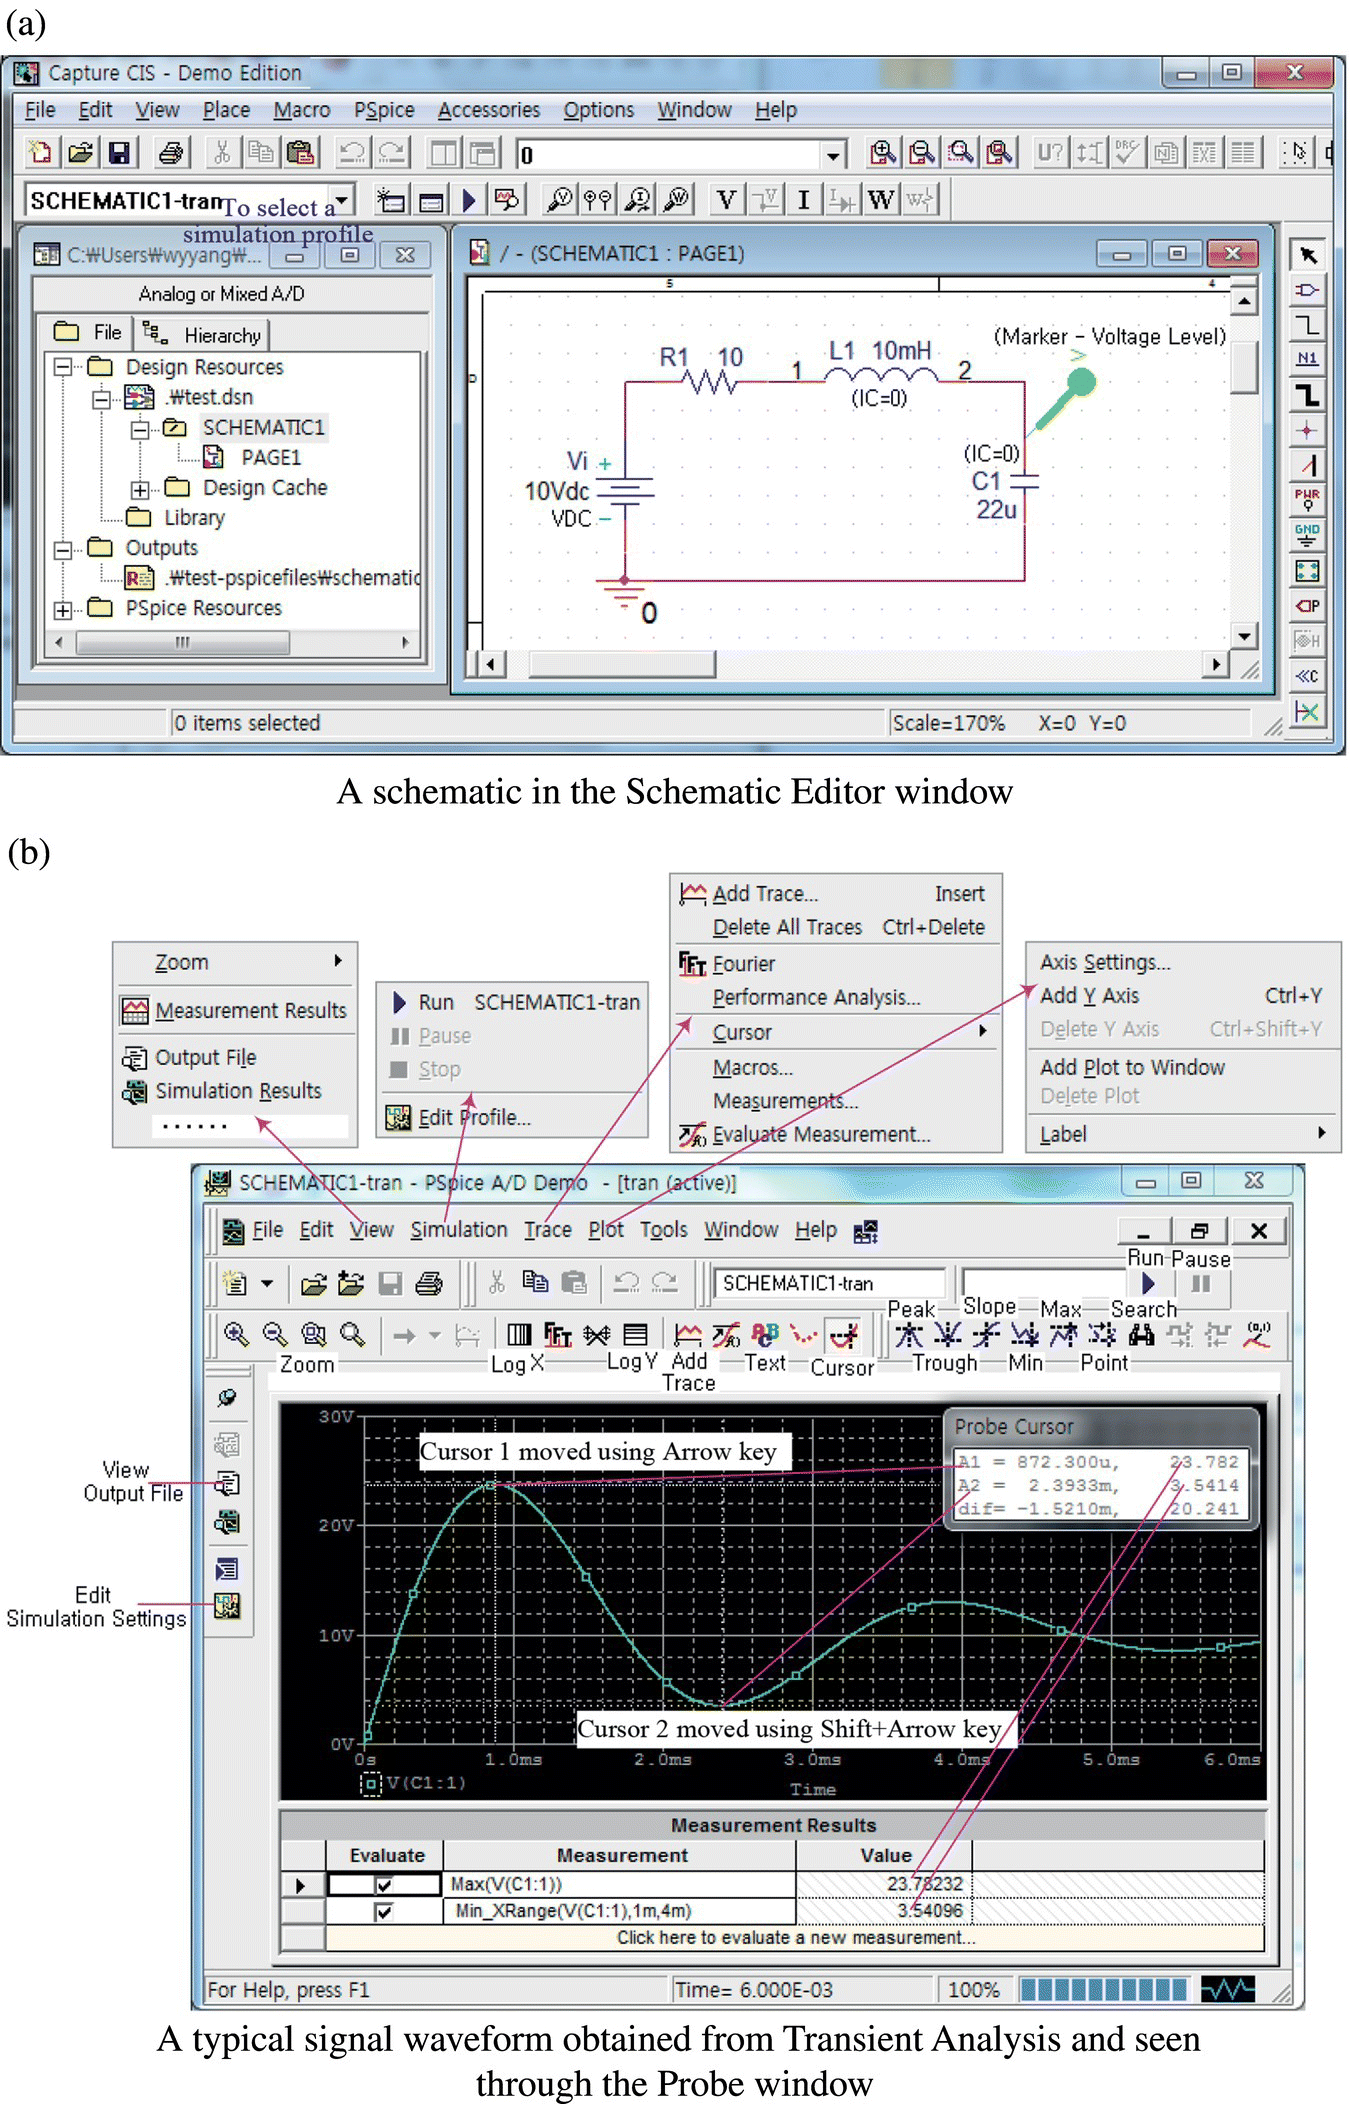Click the Edit Simulation Settings sidebar icon
1350x2104 pixels.
point(227,1606)
